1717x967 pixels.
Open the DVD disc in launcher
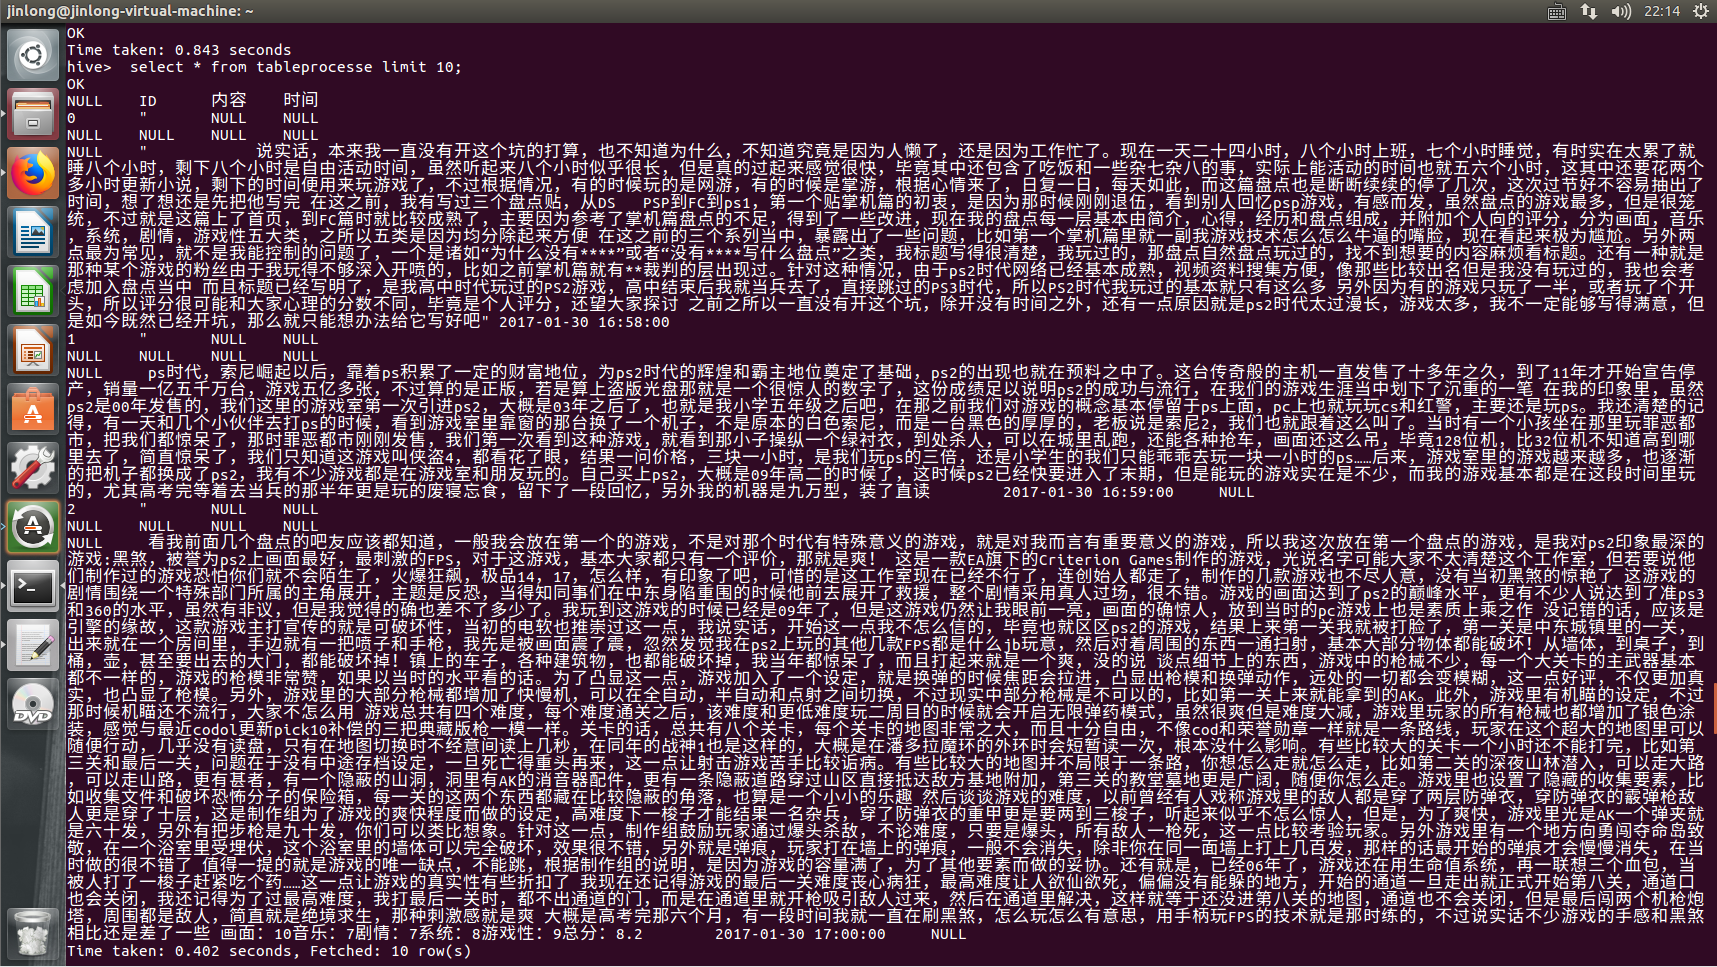pyautogui.click(x=33, y=704)
